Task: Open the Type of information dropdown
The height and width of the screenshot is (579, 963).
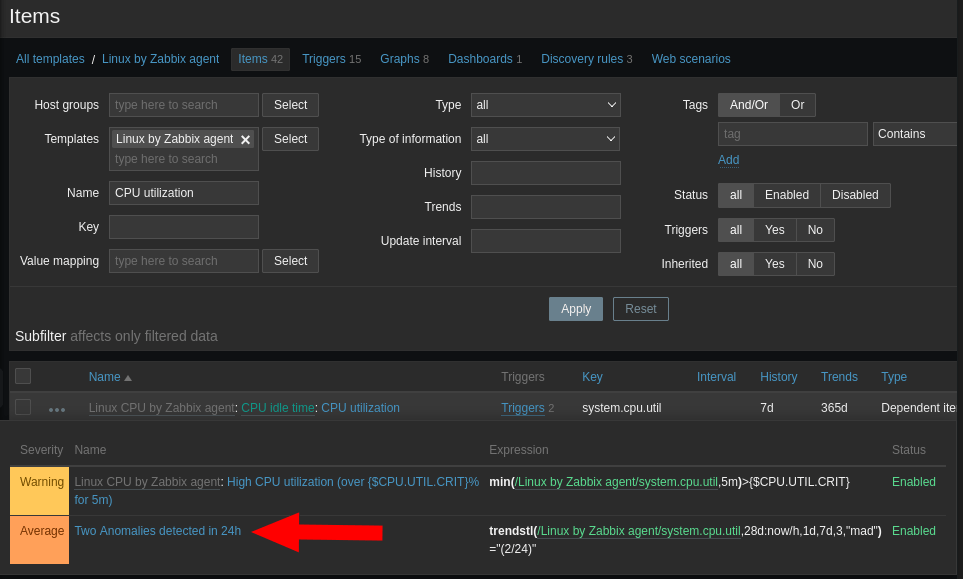Action: tap(545, 138)
